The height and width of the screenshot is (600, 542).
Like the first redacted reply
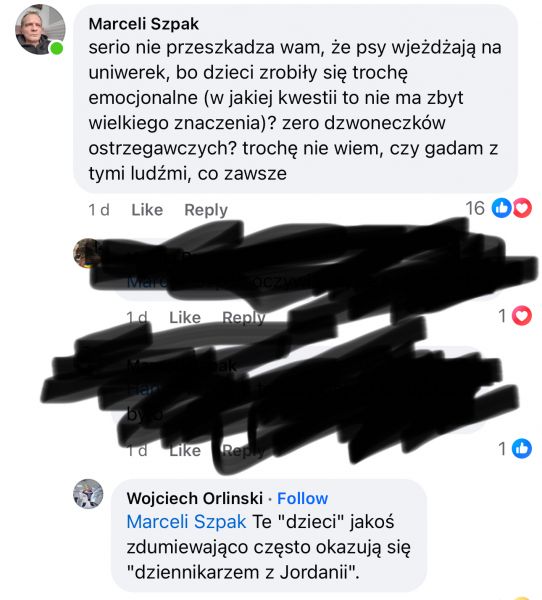click(185, 318)
